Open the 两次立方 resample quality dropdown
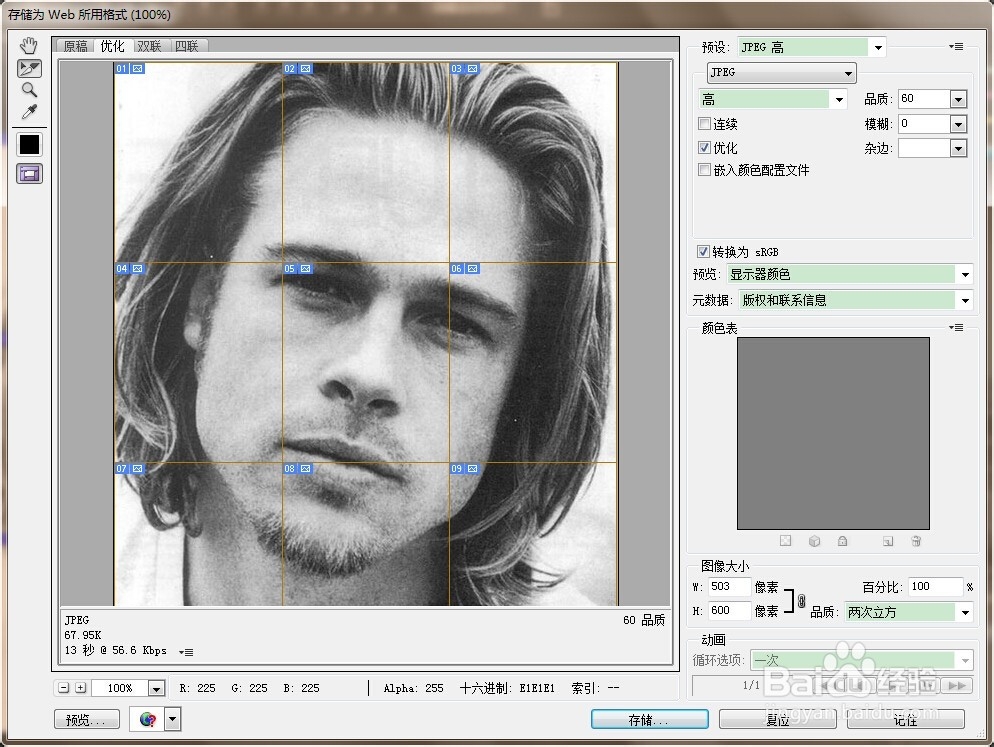Image resolution: width=994 pixels, height=747 pixels. [908, 613]
